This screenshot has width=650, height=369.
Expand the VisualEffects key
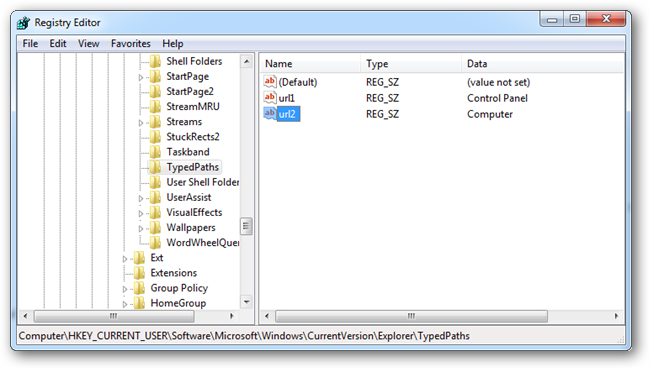[x=141, y=214]
